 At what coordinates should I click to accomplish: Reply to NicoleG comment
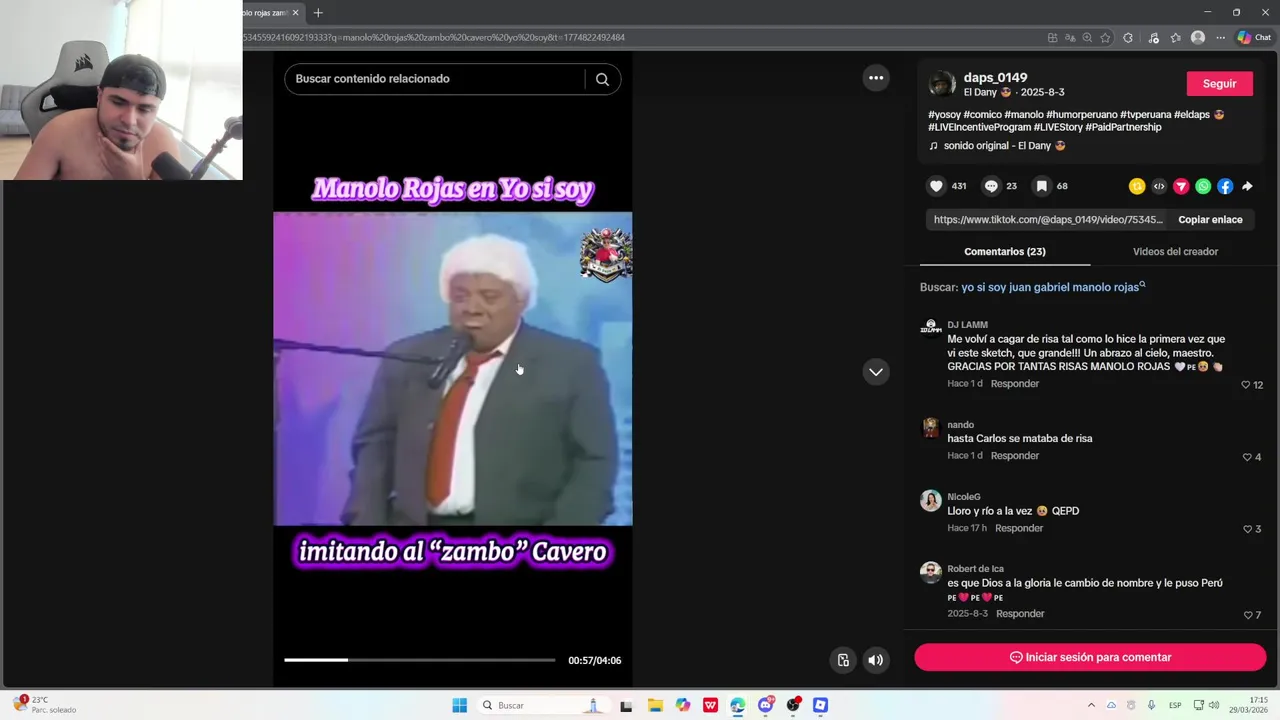pyautogui.click(x=1019, y=528)
